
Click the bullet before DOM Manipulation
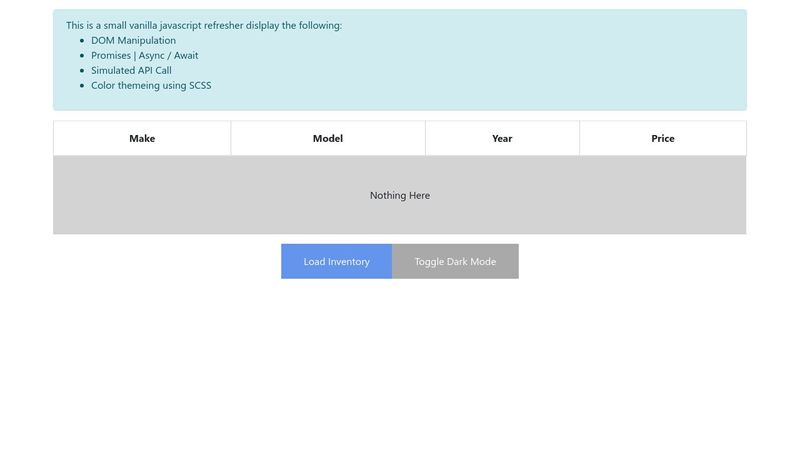[81, 41]
